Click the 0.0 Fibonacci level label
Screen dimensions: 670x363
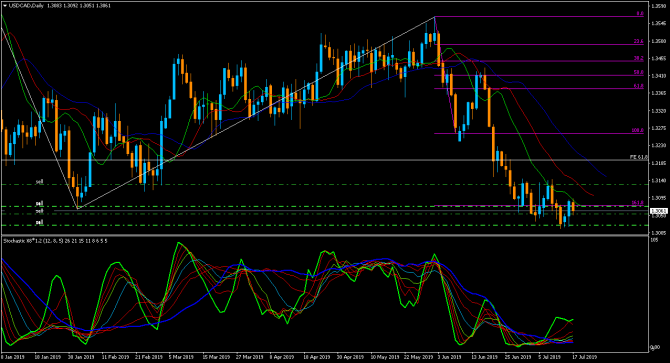640,14
